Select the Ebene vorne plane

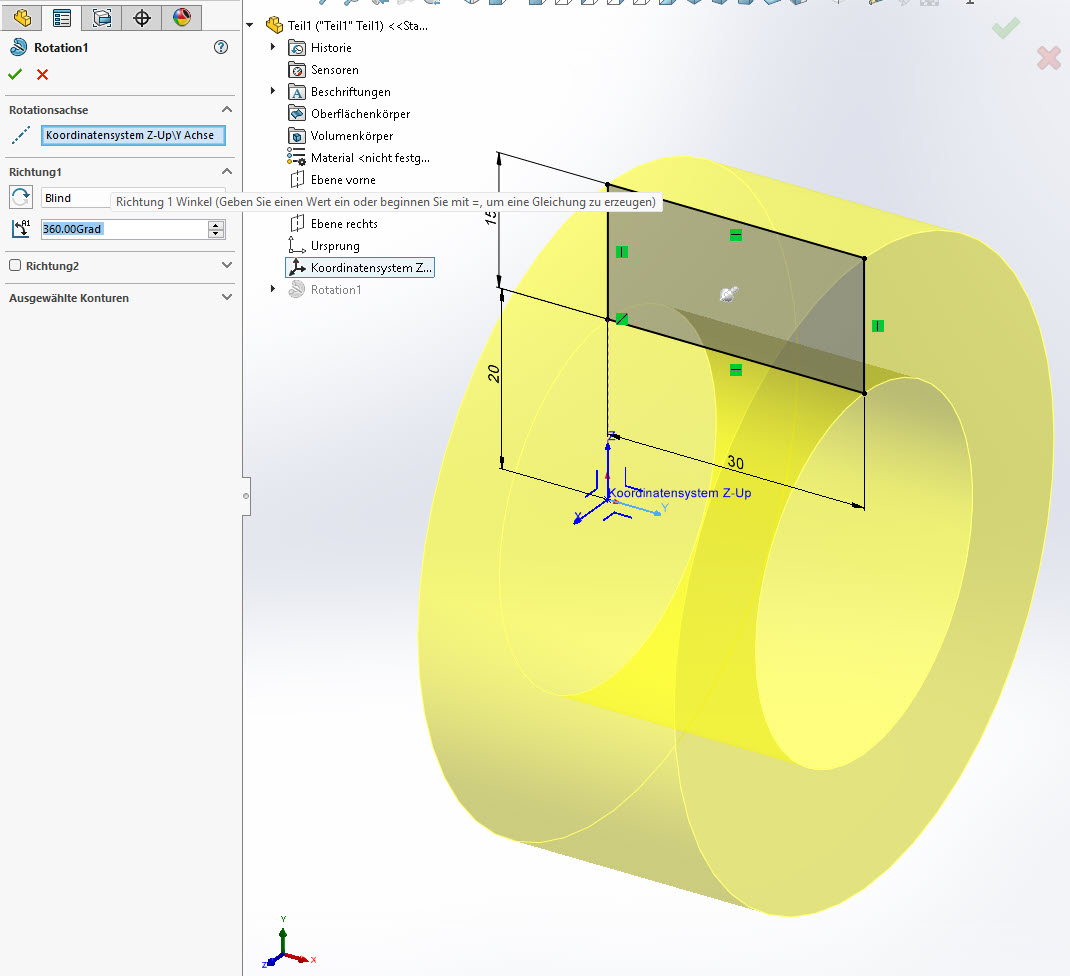[333, 180]
